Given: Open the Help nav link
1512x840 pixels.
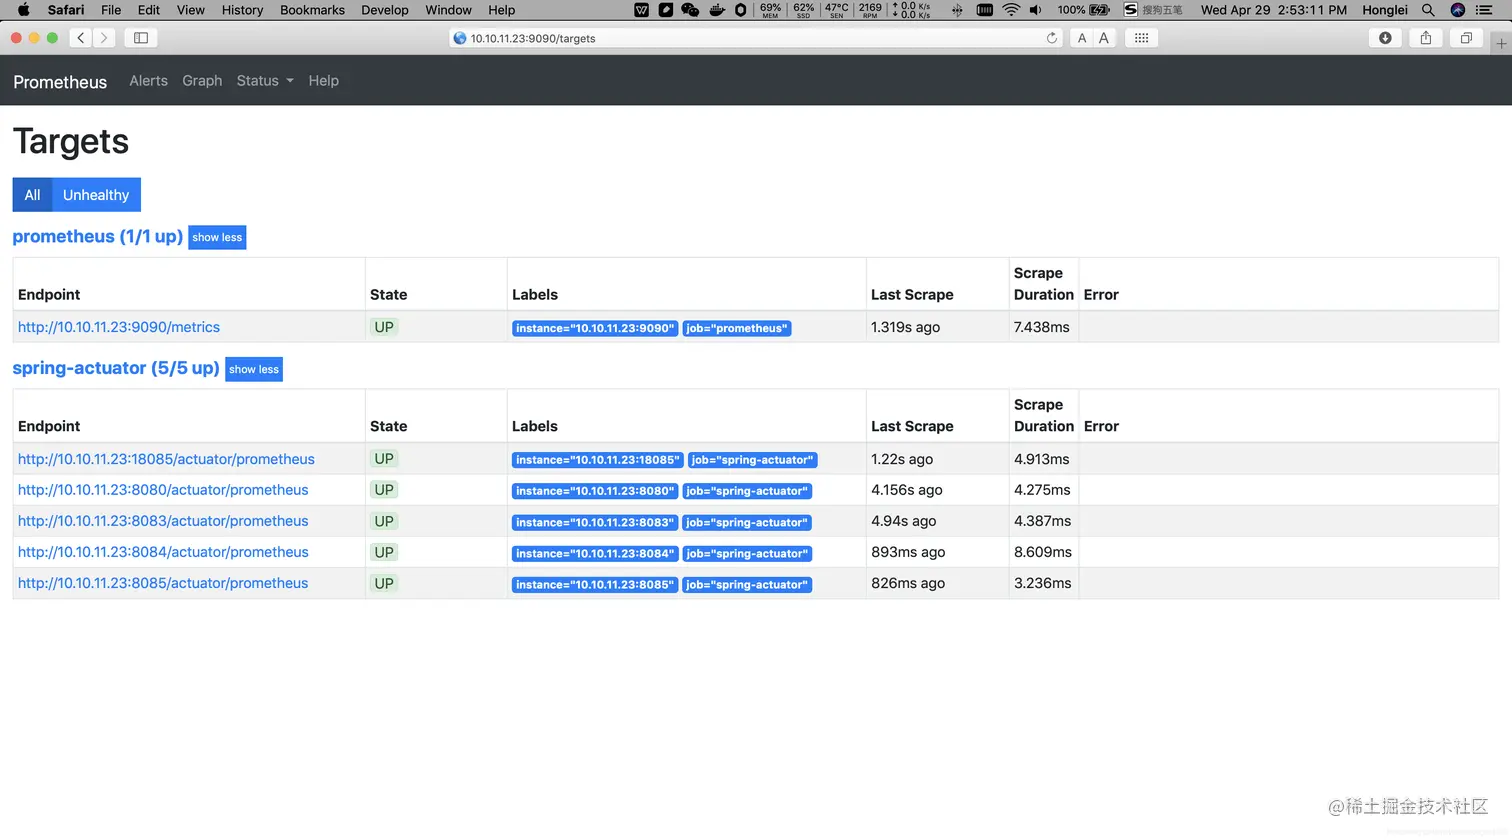Looking at the screenshot, I should coord(323,81).
